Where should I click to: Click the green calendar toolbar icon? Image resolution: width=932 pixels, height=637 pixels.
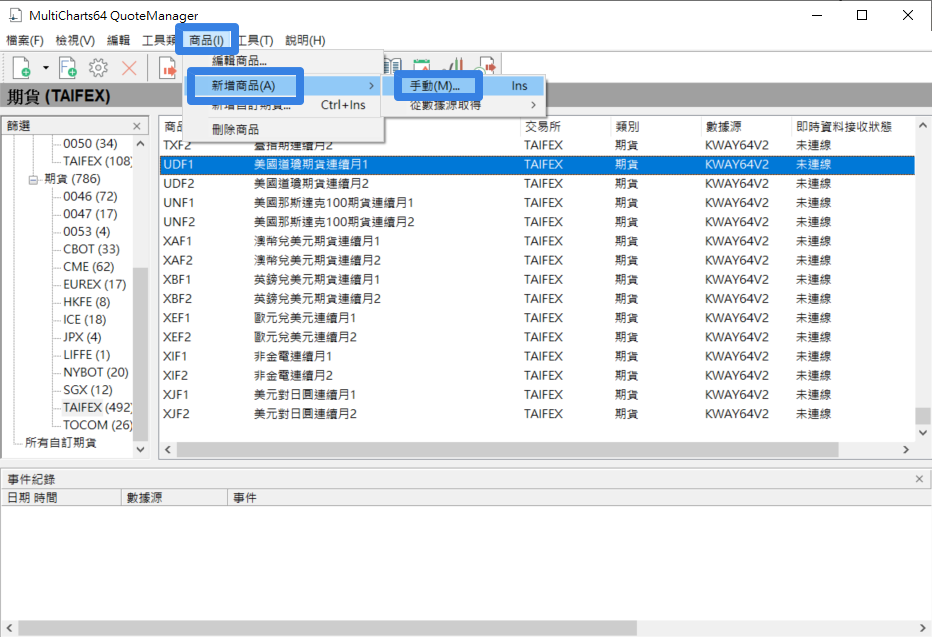click(421, 65)
